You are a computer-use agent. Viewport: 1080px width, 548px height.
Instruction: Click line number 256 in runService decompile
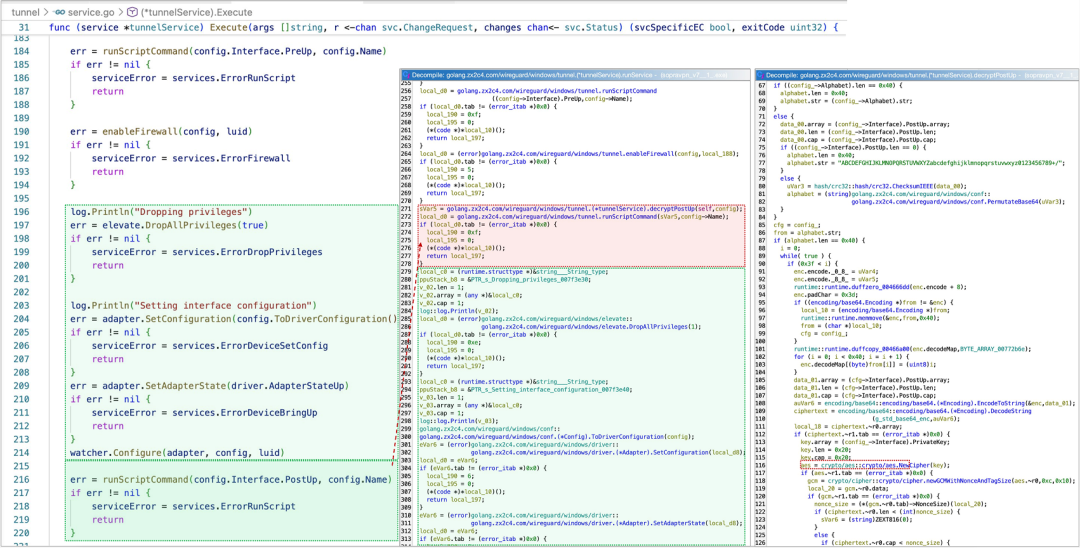point(408,90)
